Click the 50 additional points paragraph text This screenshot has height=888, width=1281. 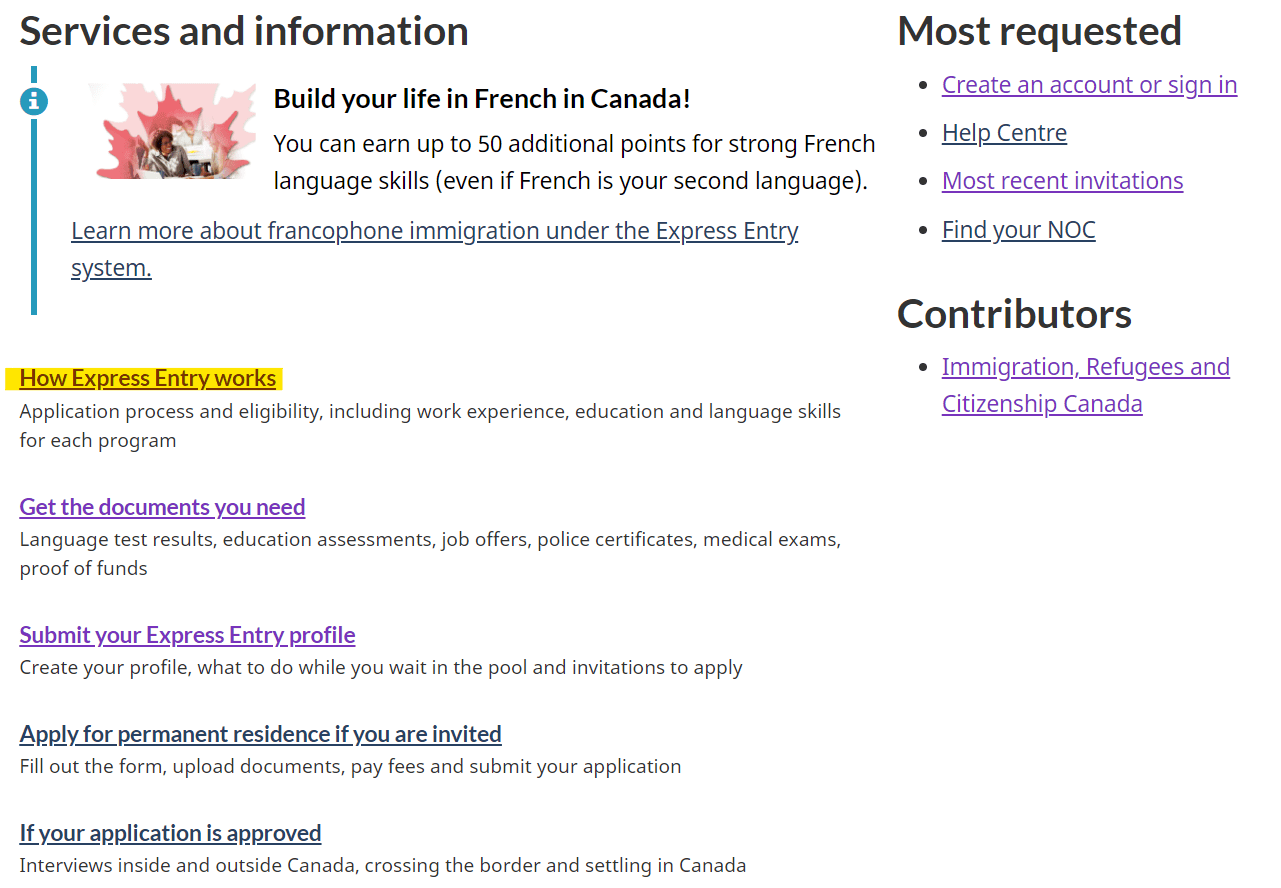[x=574, y=163]
